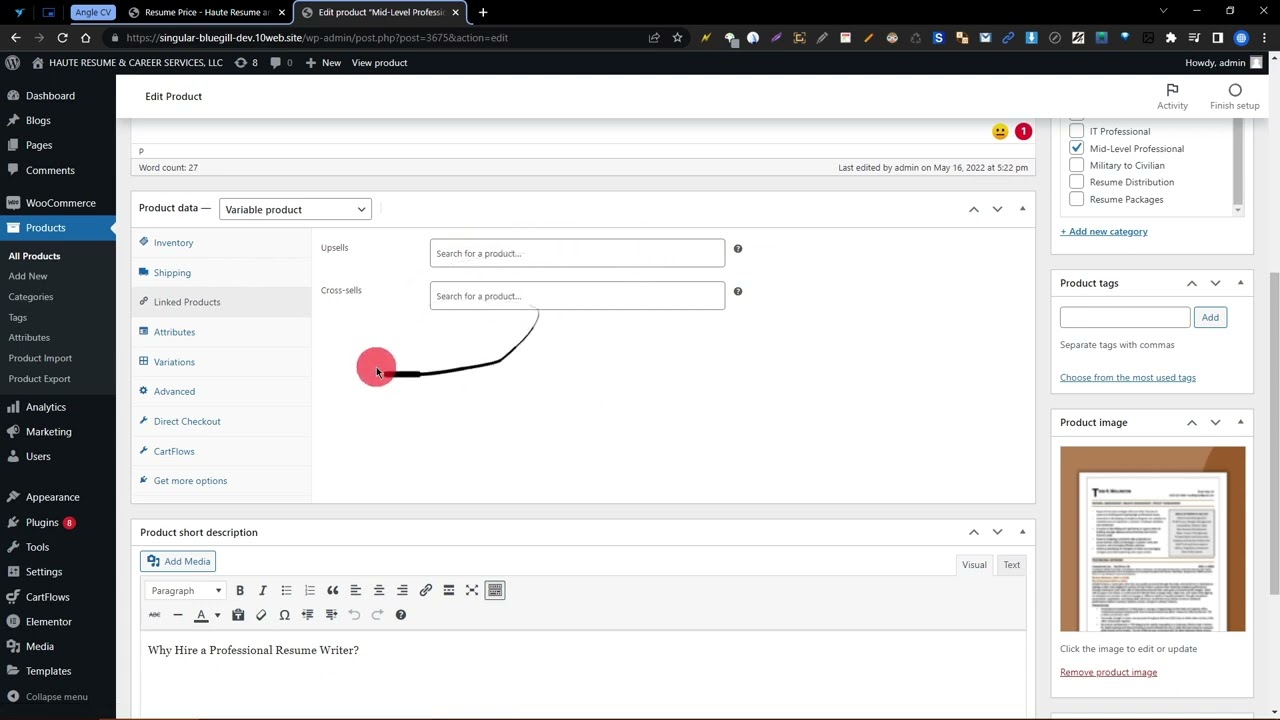The image size is (1280, 720).
Task: Insert a link using the chain icon
Action: pyautogui.click(x=426, y=591)
